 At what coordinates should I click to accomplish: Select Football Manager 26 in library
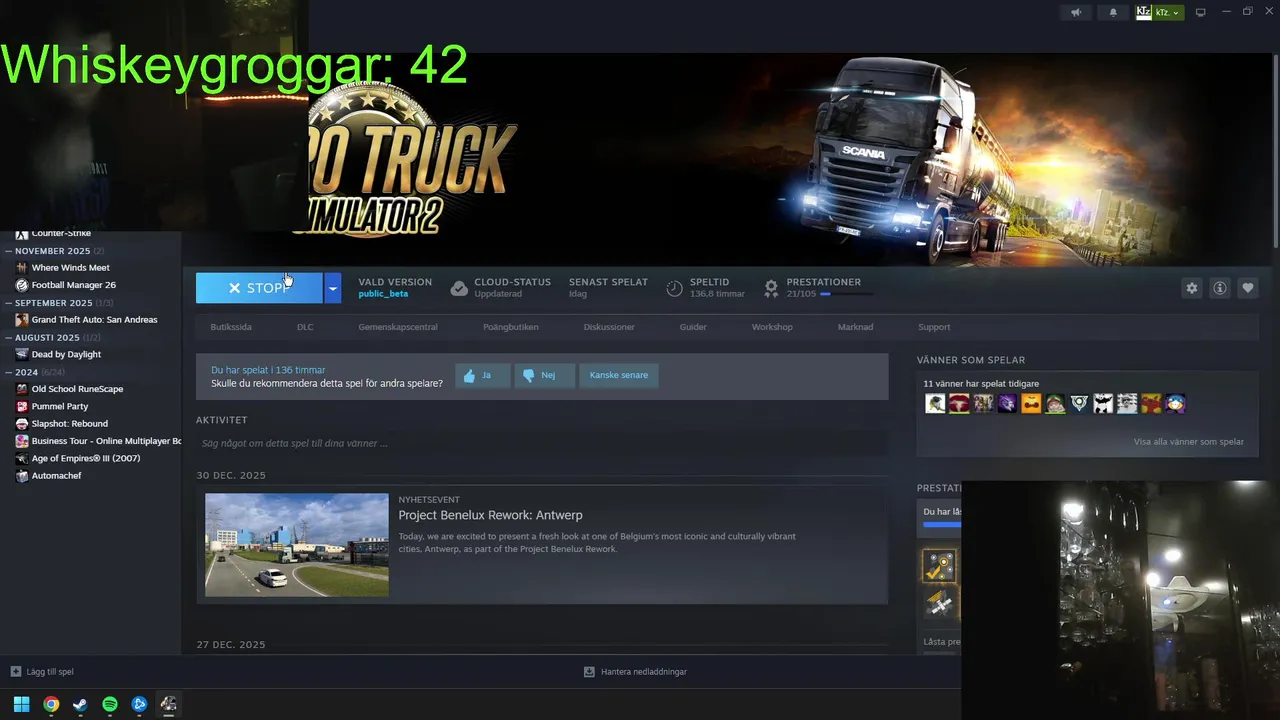pyautogui.click(x=73, y=285)
